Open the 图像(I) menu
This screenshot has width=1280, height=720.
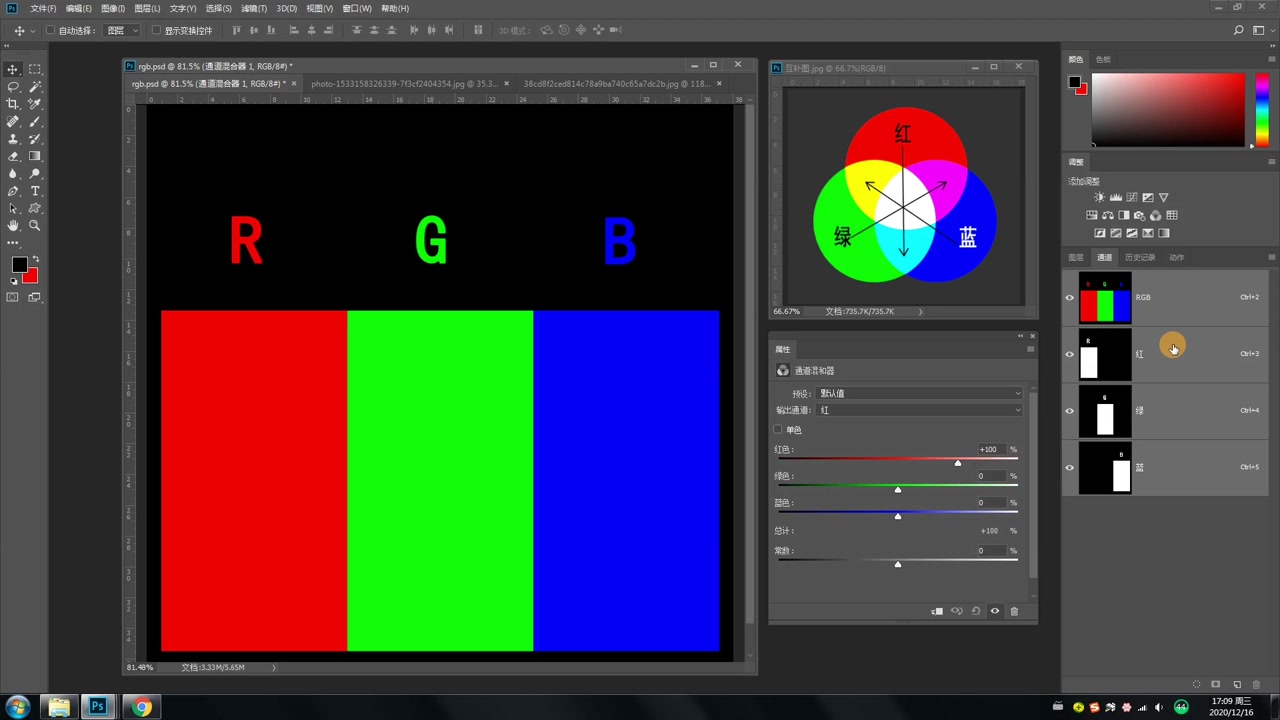pos(113,8)
